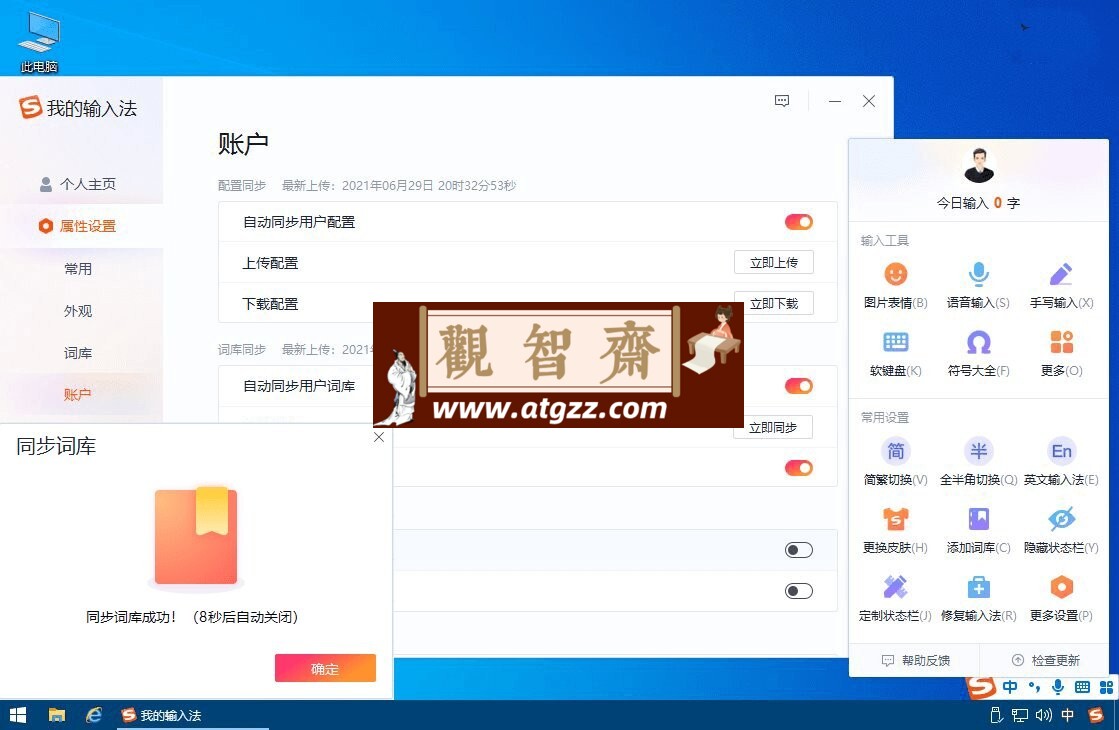Click 立即下载 button
Image resolution: width=1119 pixels, height=730 pixels.
coord(774,303)
